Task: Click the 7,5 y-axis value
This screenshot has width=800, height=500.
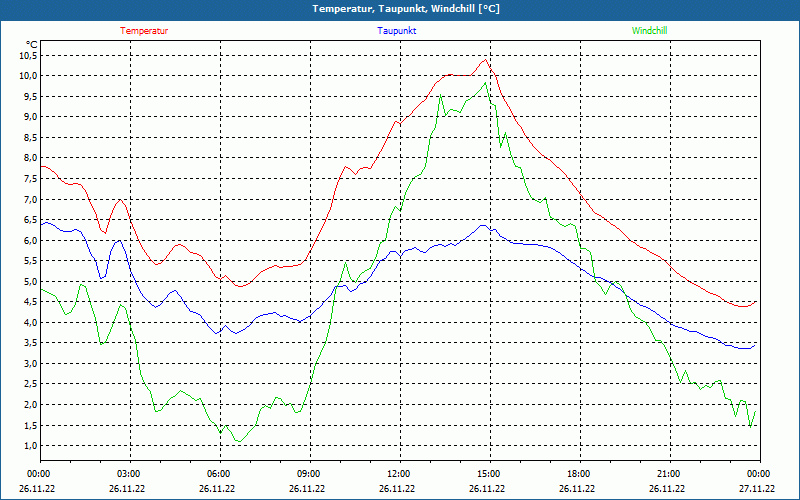Action: point(31,179)
